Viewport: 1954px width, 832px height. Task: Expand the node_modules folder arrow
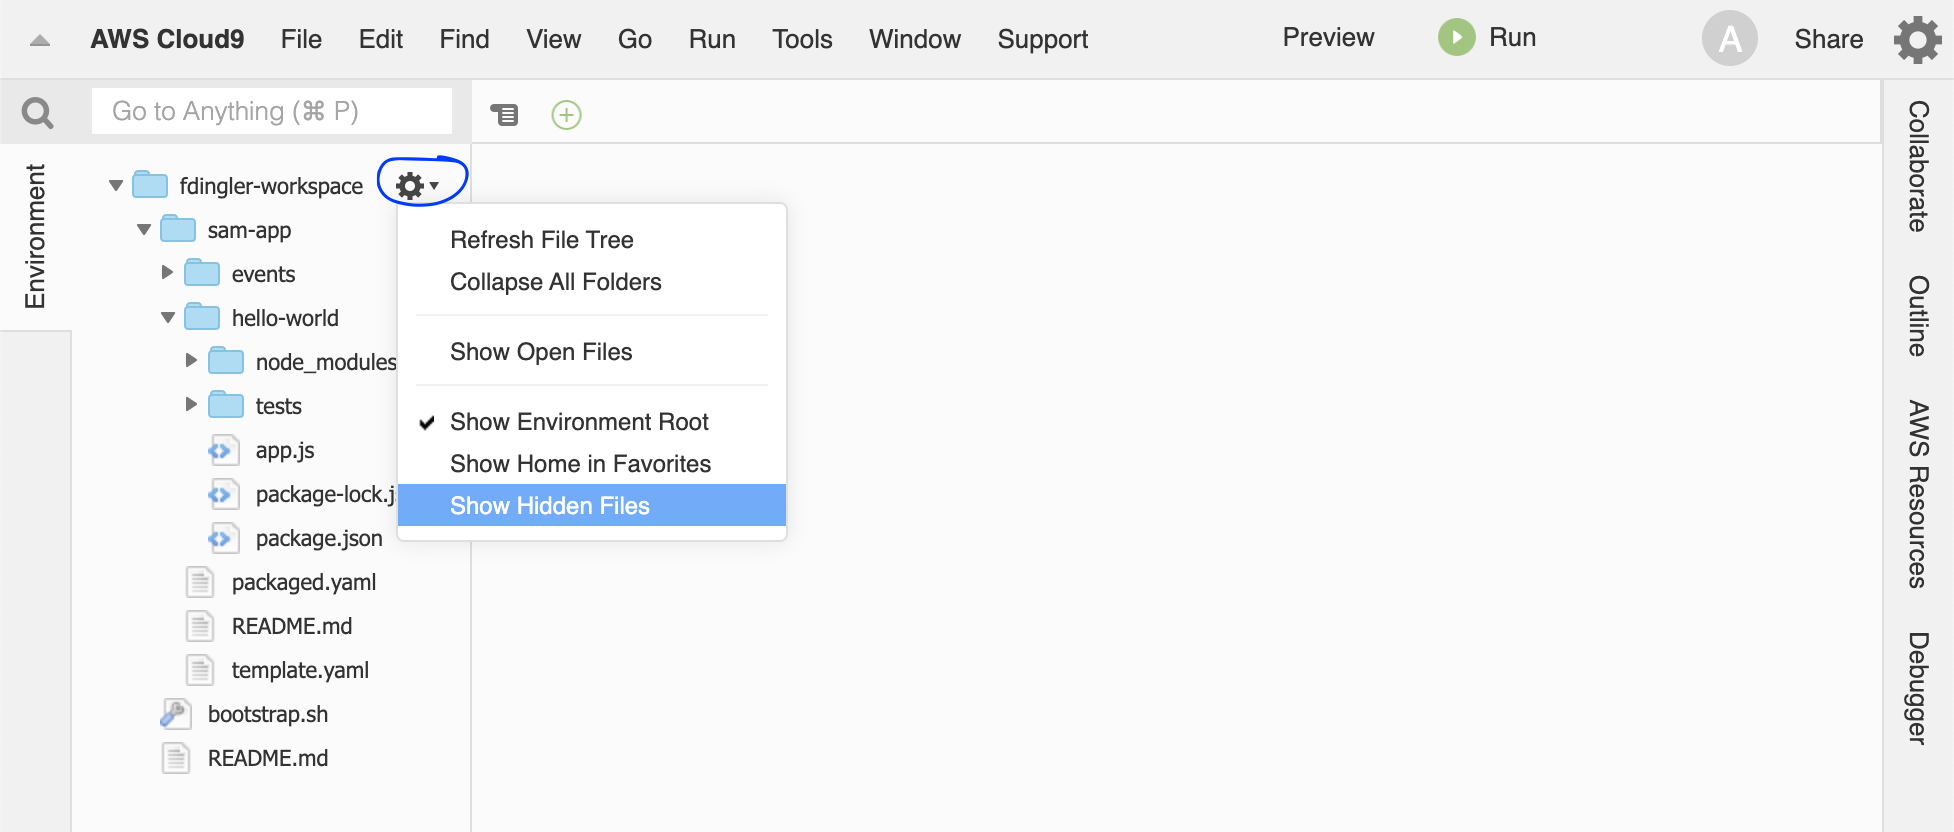coord(192,360)
